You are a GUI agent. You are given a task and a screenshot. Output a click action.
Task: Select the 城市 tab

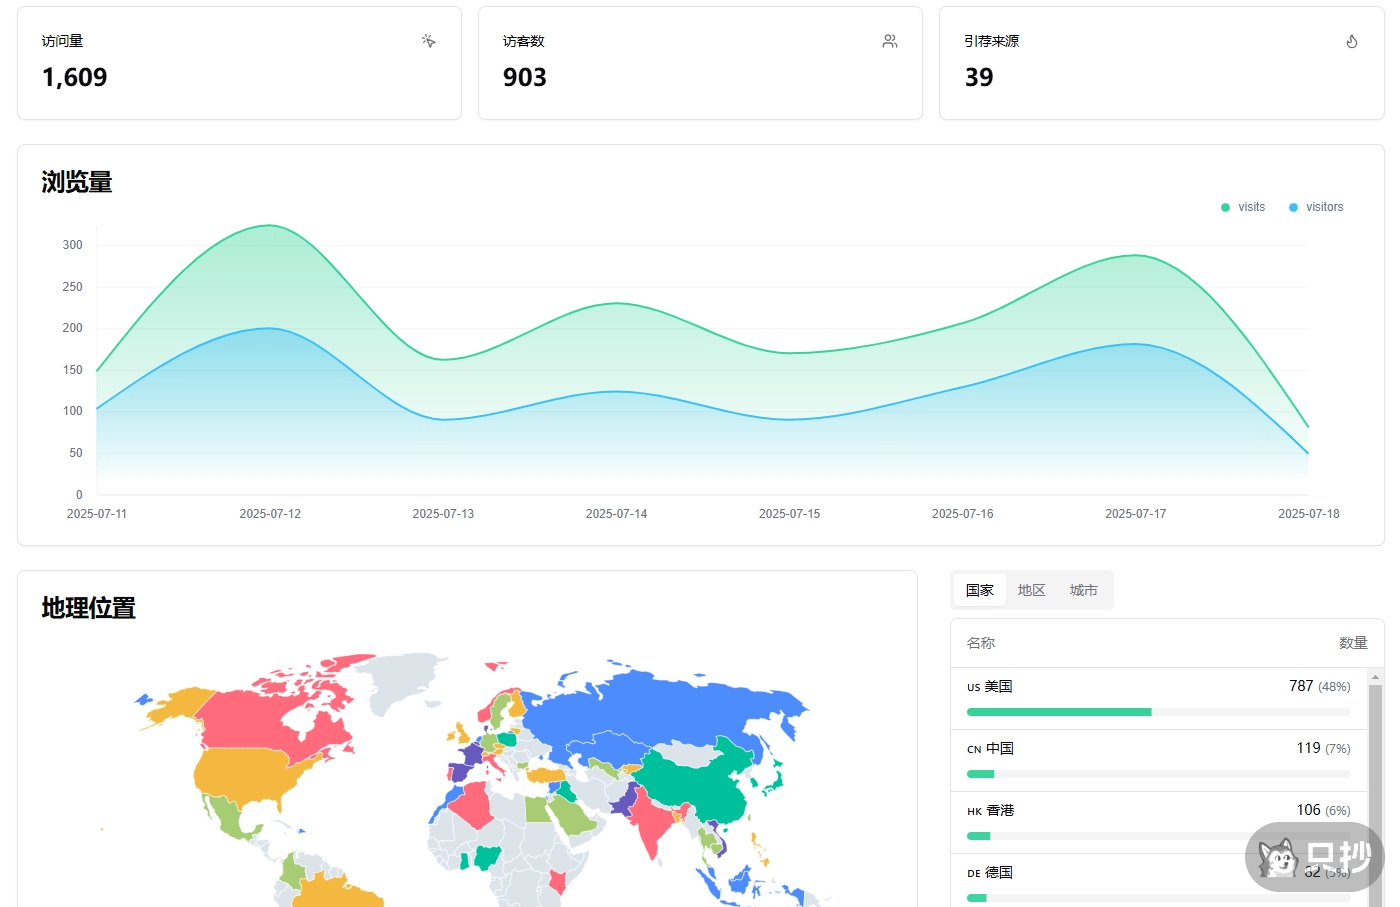1083,590
